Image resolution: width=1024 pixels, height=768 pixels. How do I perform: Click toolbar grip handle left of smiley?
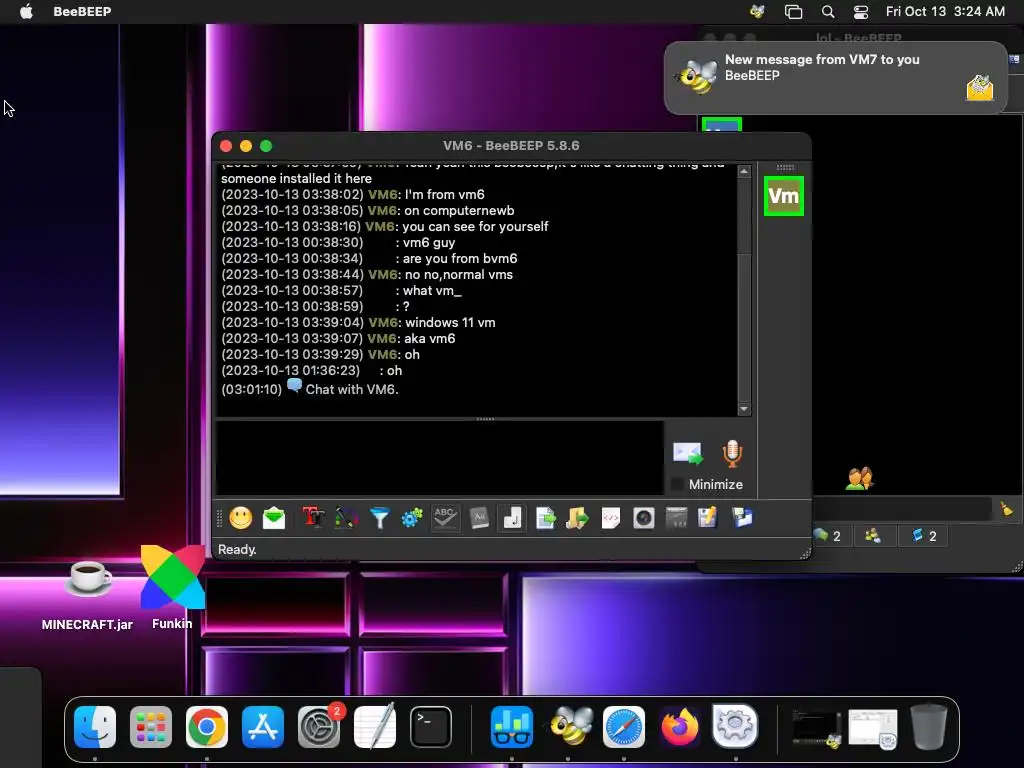[219, 519]
